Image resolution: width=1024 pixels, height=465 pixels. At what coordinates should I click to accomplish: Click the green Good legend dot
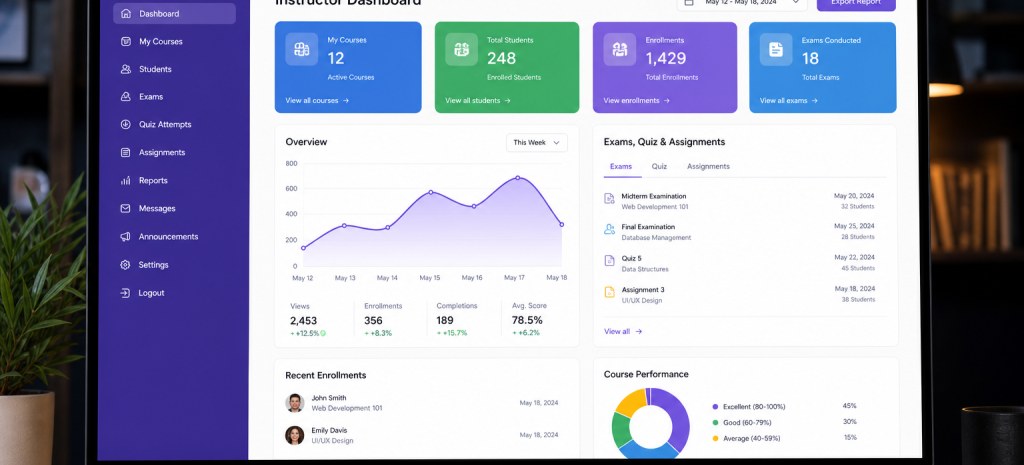tap(715, 423)
